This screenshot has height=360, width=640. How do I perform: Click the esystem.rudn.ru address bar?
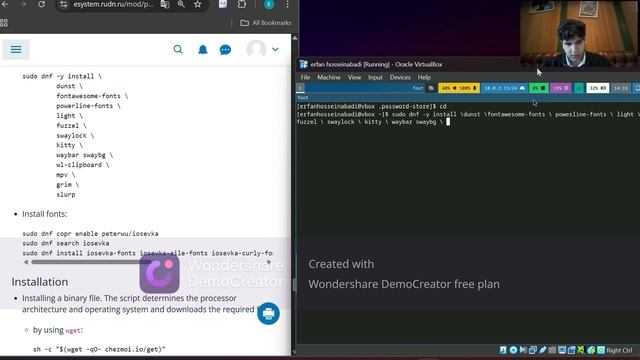pos(113,4)
